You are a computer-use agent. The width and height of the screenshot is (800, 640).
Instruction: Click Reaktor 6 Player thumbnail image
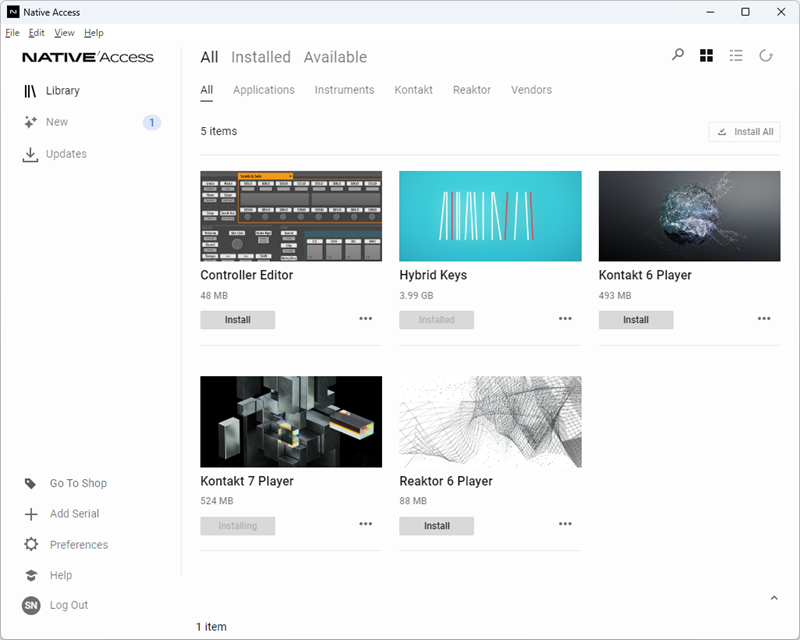(490, 422)
